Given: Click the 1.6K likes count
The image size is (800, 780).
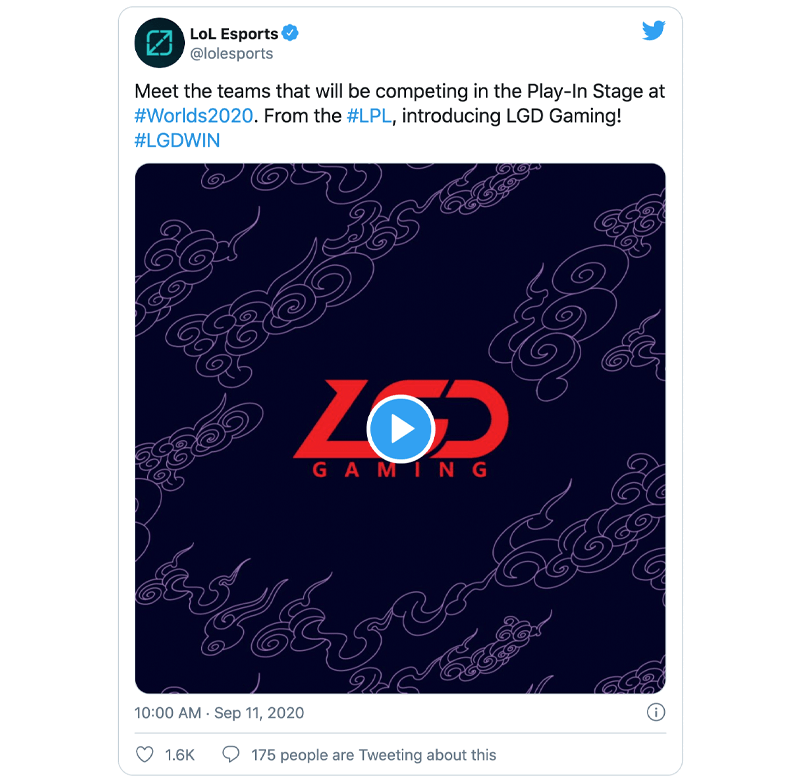Looking at the screenshot, I should tap(180, 754).
